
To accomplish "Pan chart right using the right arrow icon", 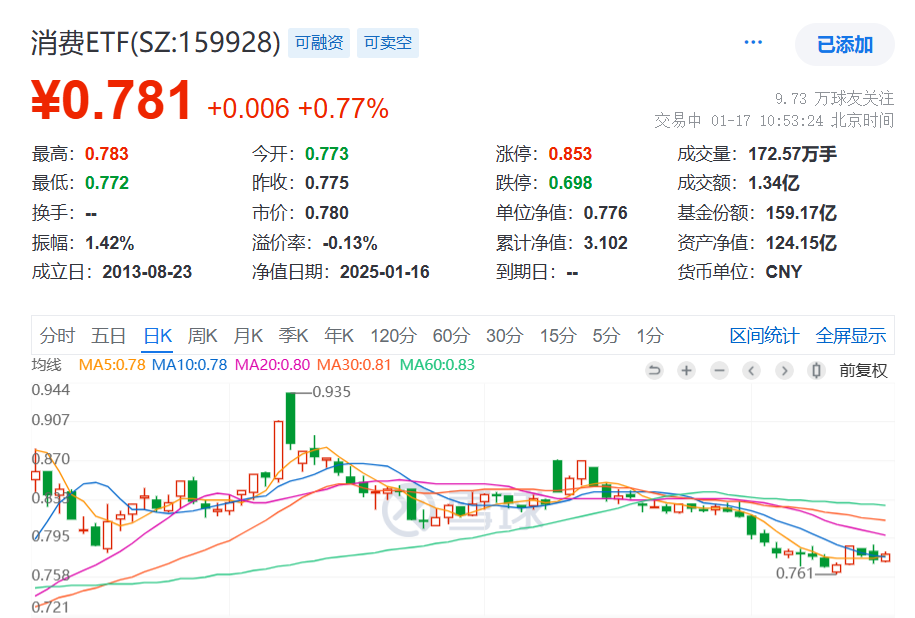I will point(784,369).
